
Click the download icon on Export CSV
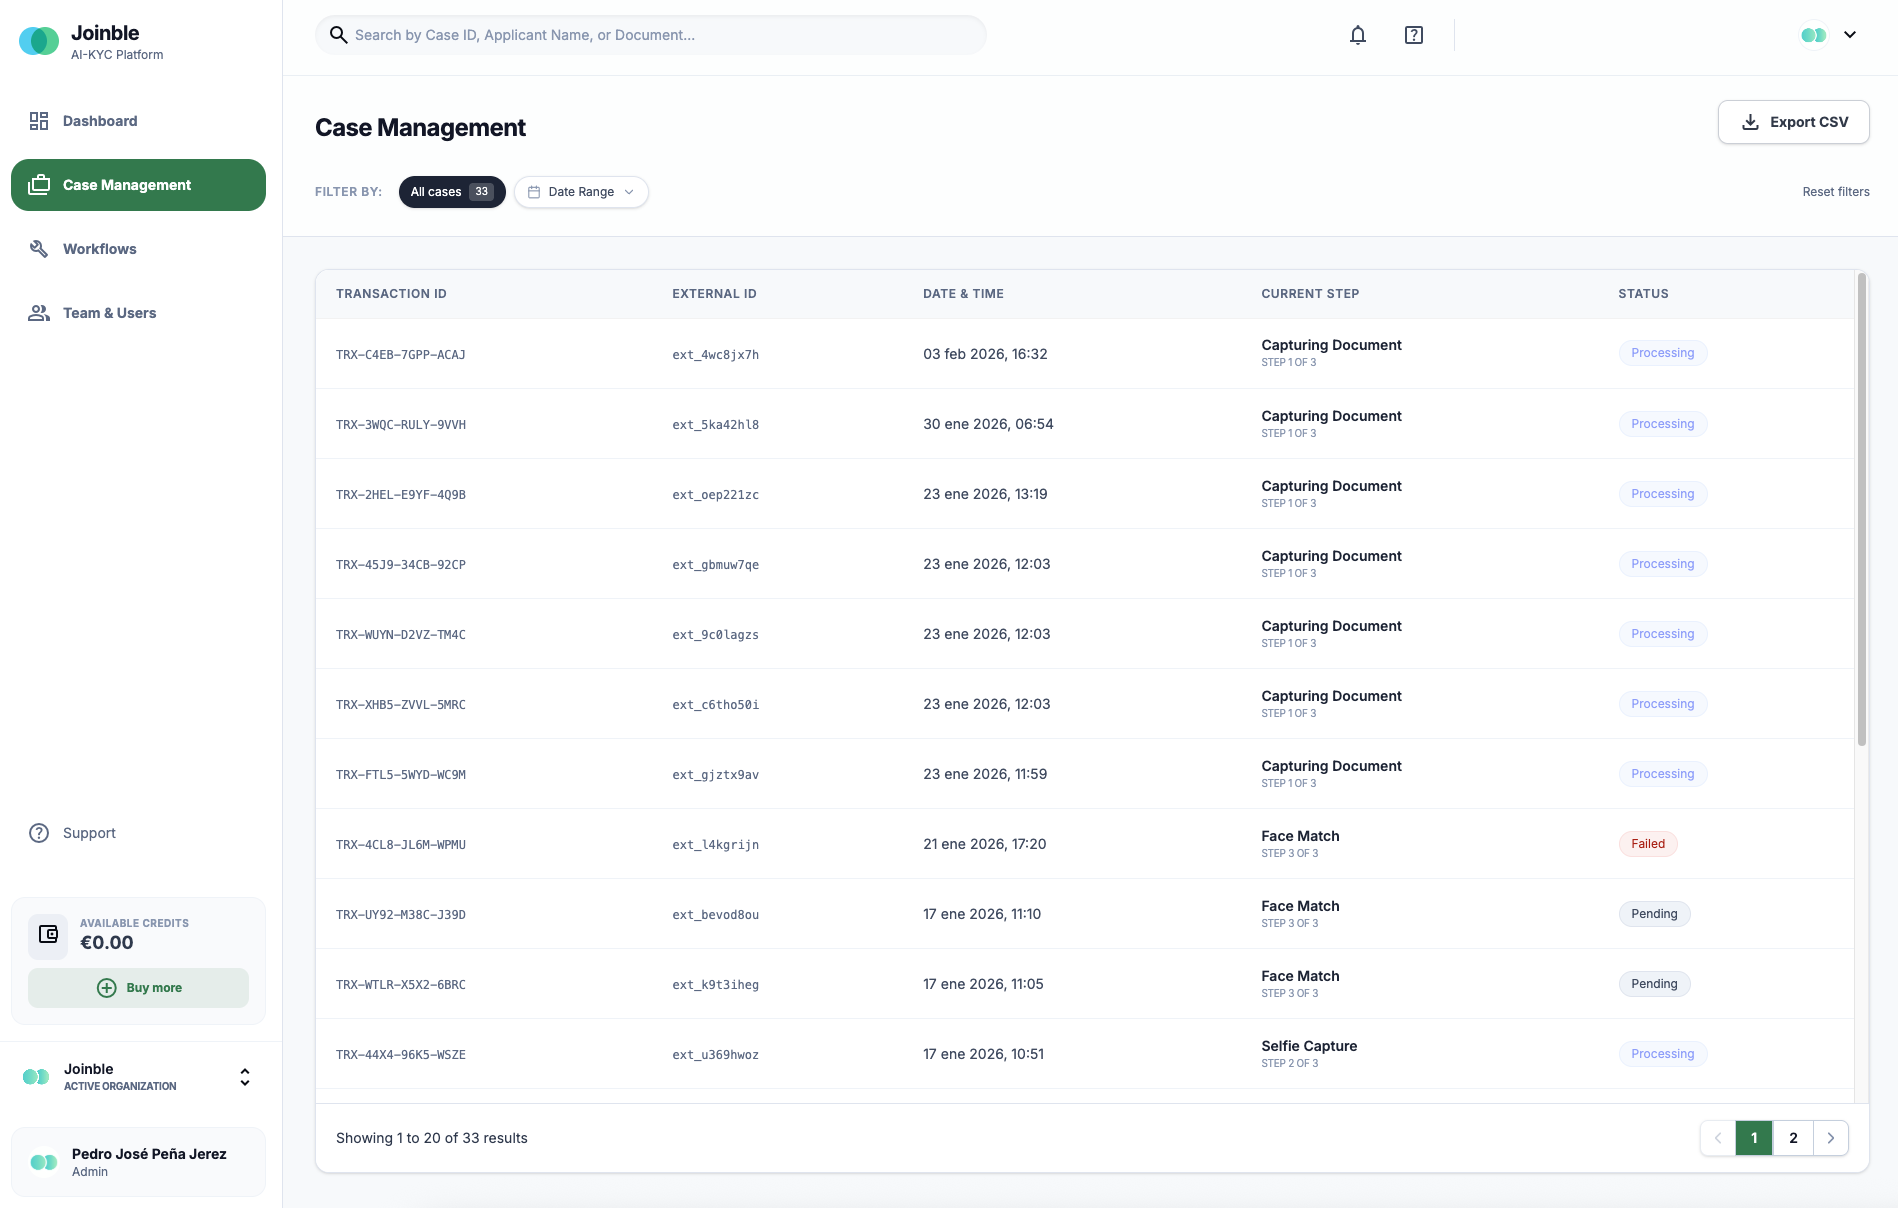tap(1750, 121)
